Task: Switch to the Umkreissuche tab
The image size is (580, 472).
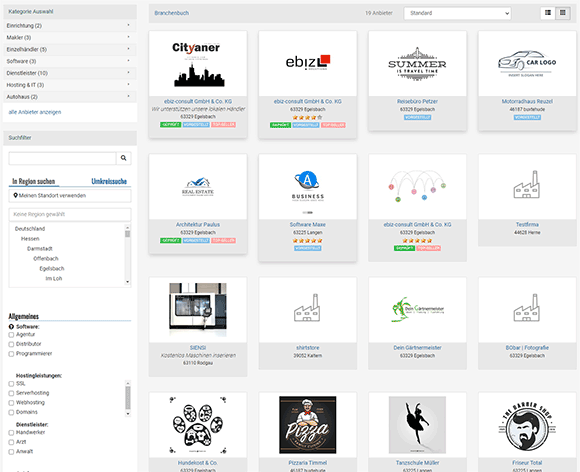Action: point(109,181)
